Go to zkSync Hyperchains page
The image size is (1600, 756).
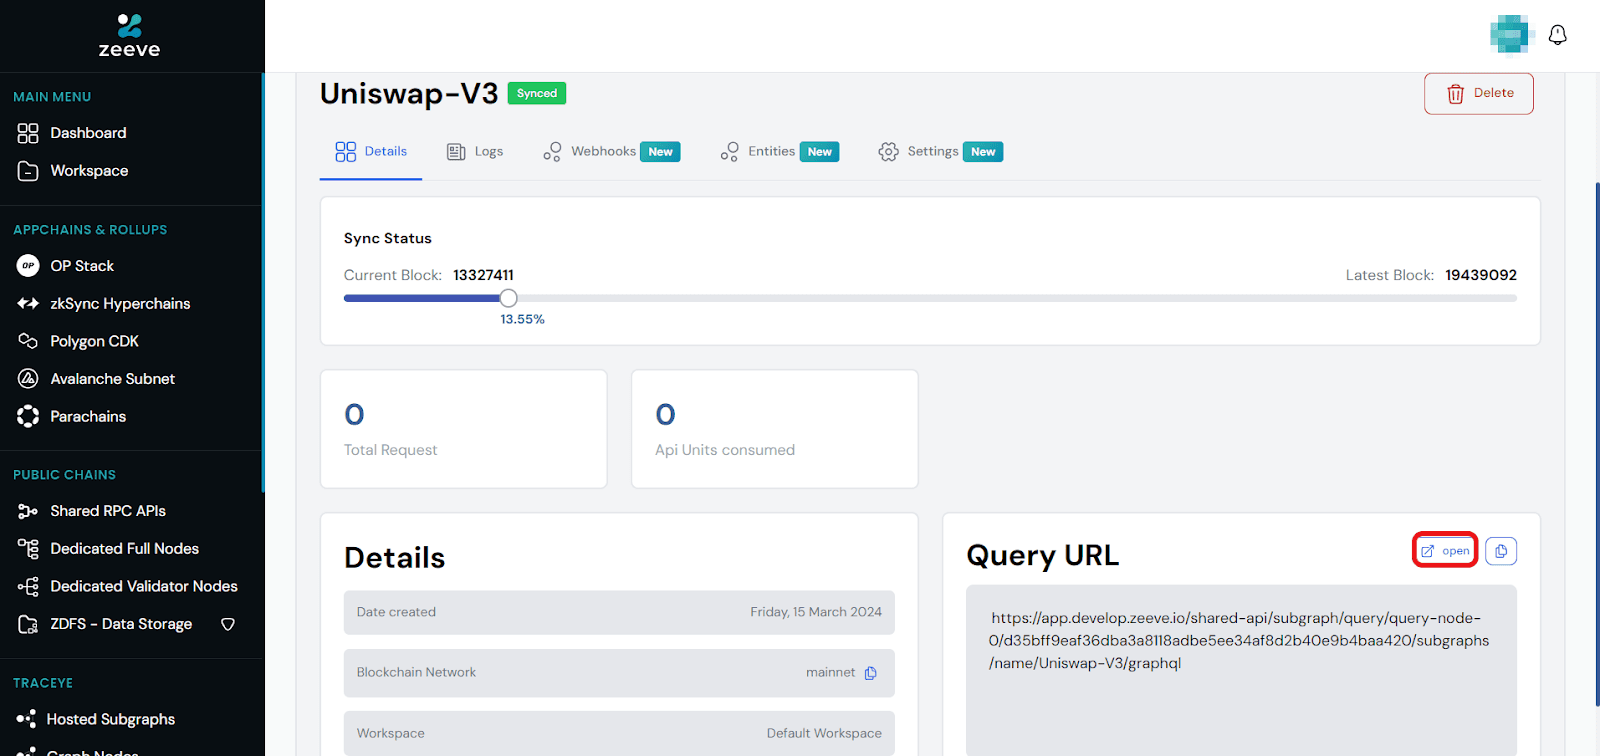(x=120, y=304)
